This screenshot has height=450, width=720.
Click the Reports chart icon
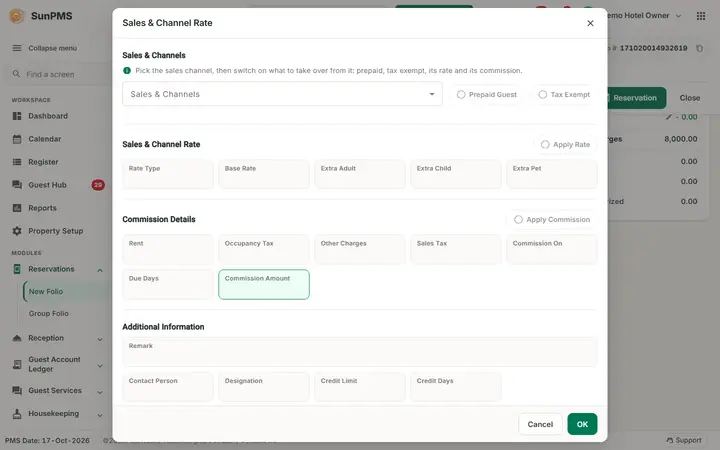pyautogui.click(x=17, y=208)
